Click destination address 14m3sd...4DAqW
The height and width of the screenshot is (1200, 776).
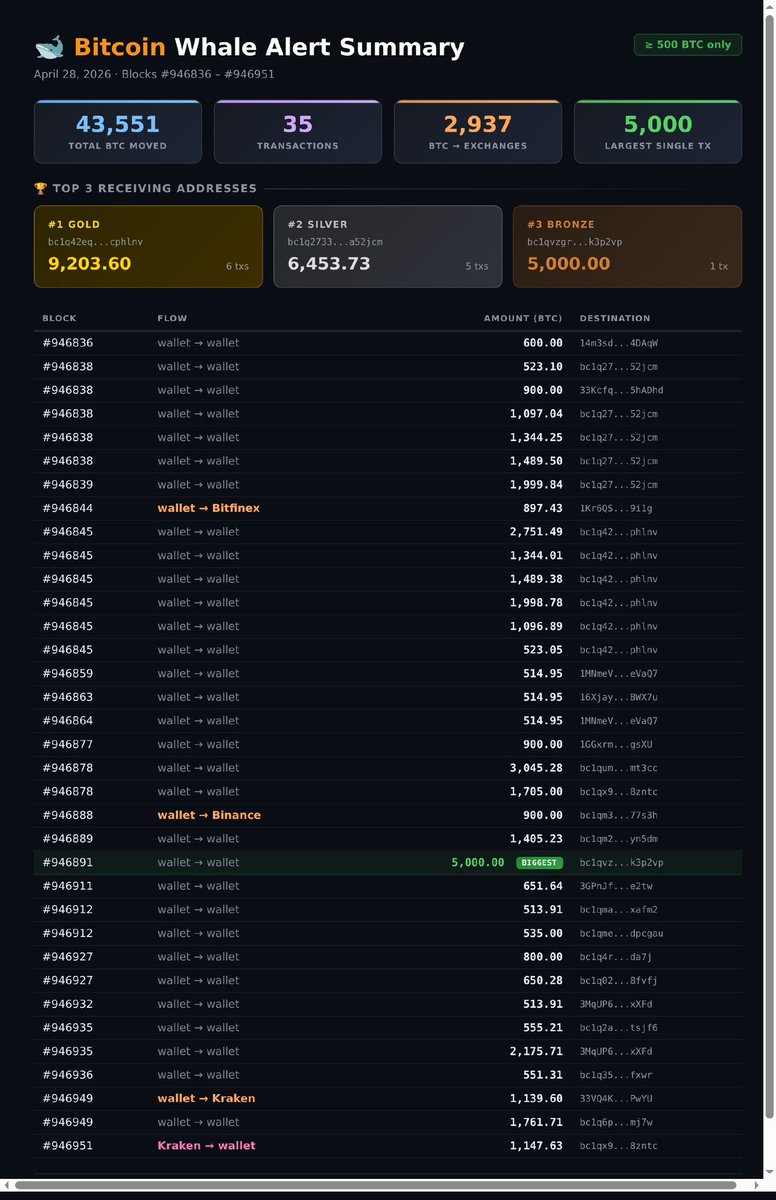(x=619, y=343)
